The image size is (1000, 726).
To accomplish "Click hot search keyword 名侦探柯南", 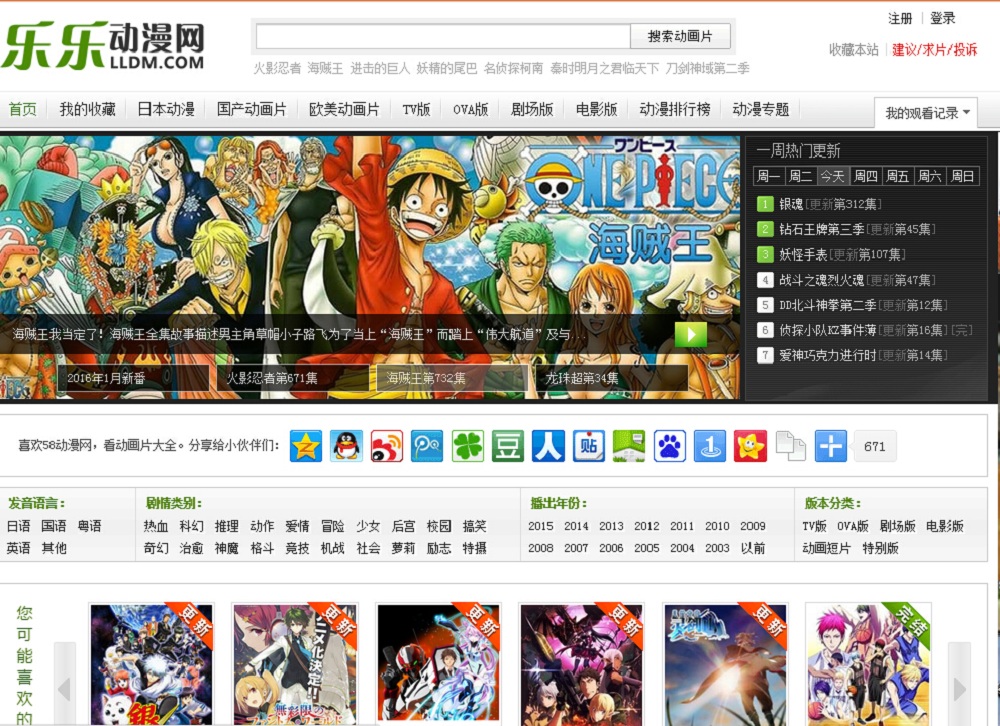I will click(513, 68).
